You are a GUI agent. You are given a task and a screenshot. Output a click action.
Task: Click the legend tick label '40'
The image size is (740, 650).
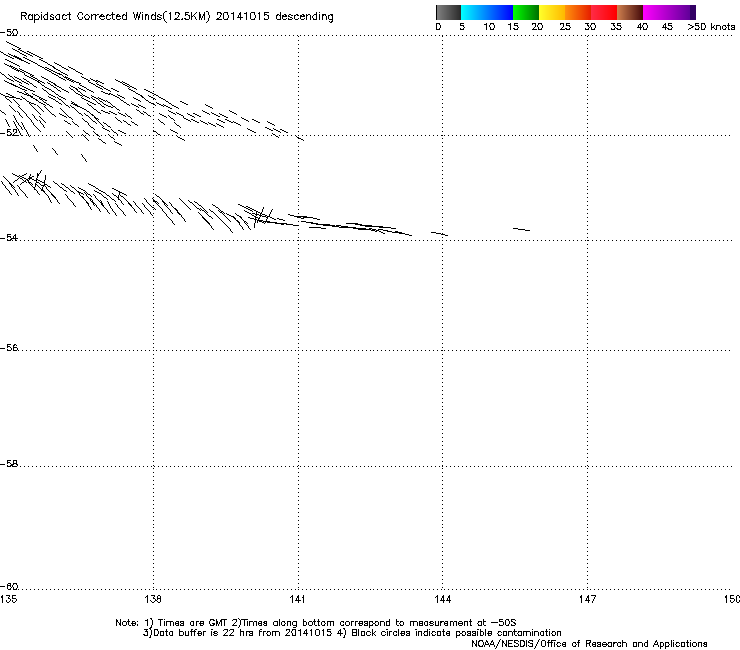coord(642,27)
